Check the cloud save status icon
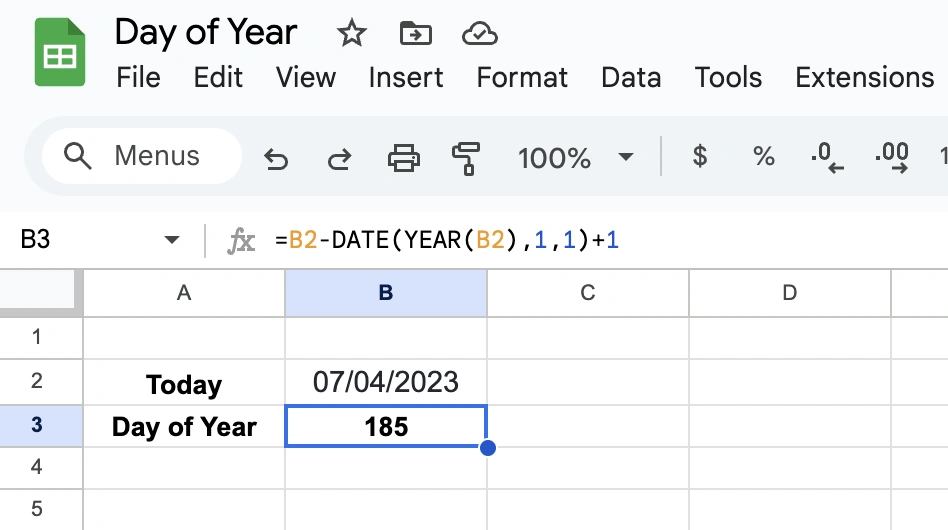948x530 pixels. 479,33
